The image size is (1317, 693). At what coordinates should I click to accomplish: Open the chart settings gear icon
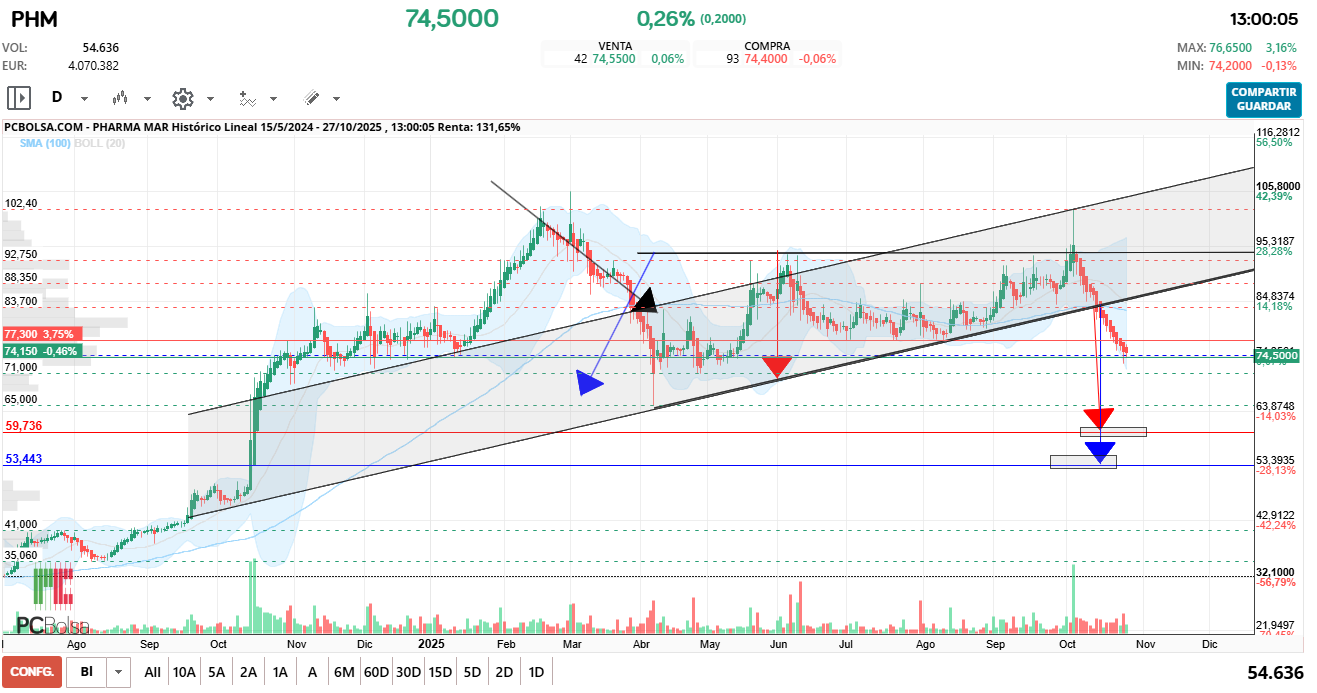click(182, 98)
